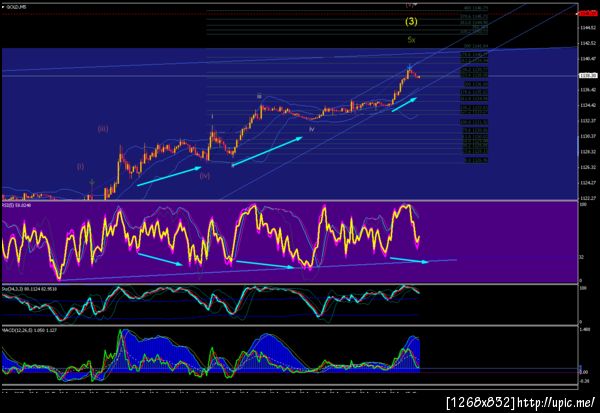Click the white current price tag on axis

click(589, 76)
